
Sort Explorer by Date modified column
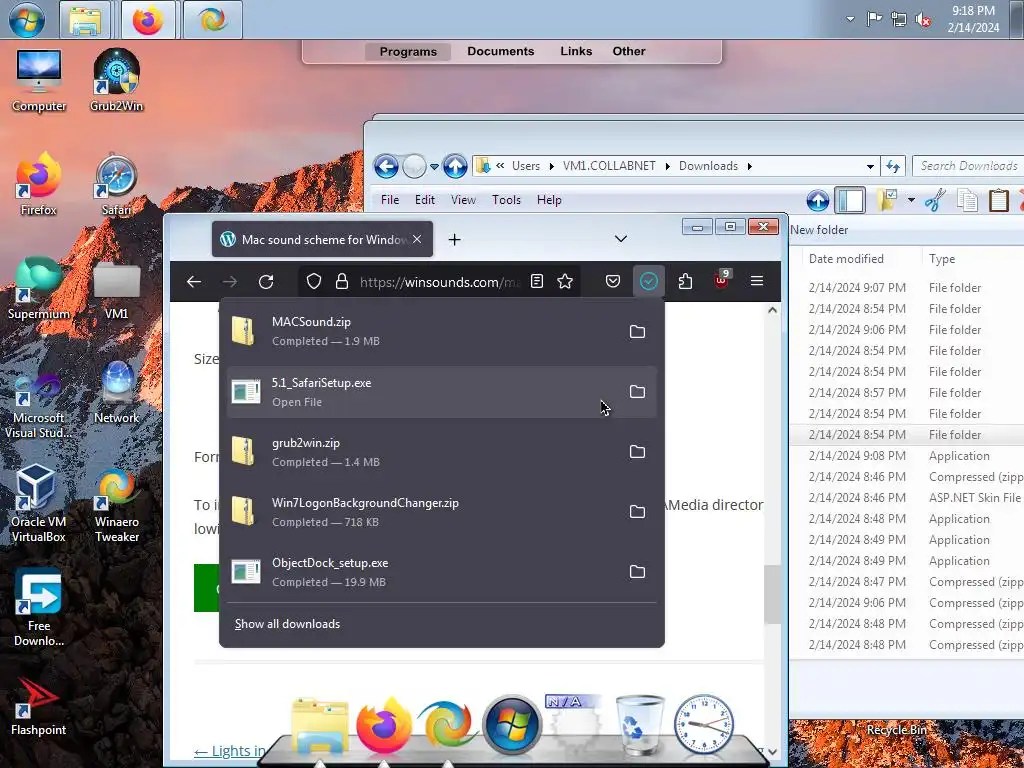pyautogui.click(x=846, y=259)
